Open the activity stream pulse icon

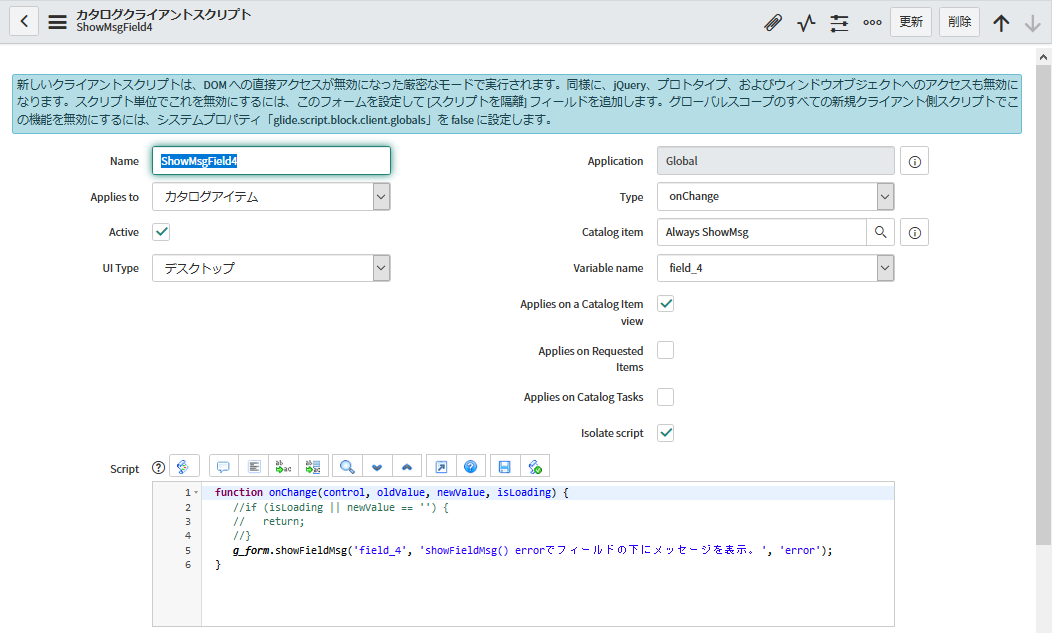[x=806, y=23]
